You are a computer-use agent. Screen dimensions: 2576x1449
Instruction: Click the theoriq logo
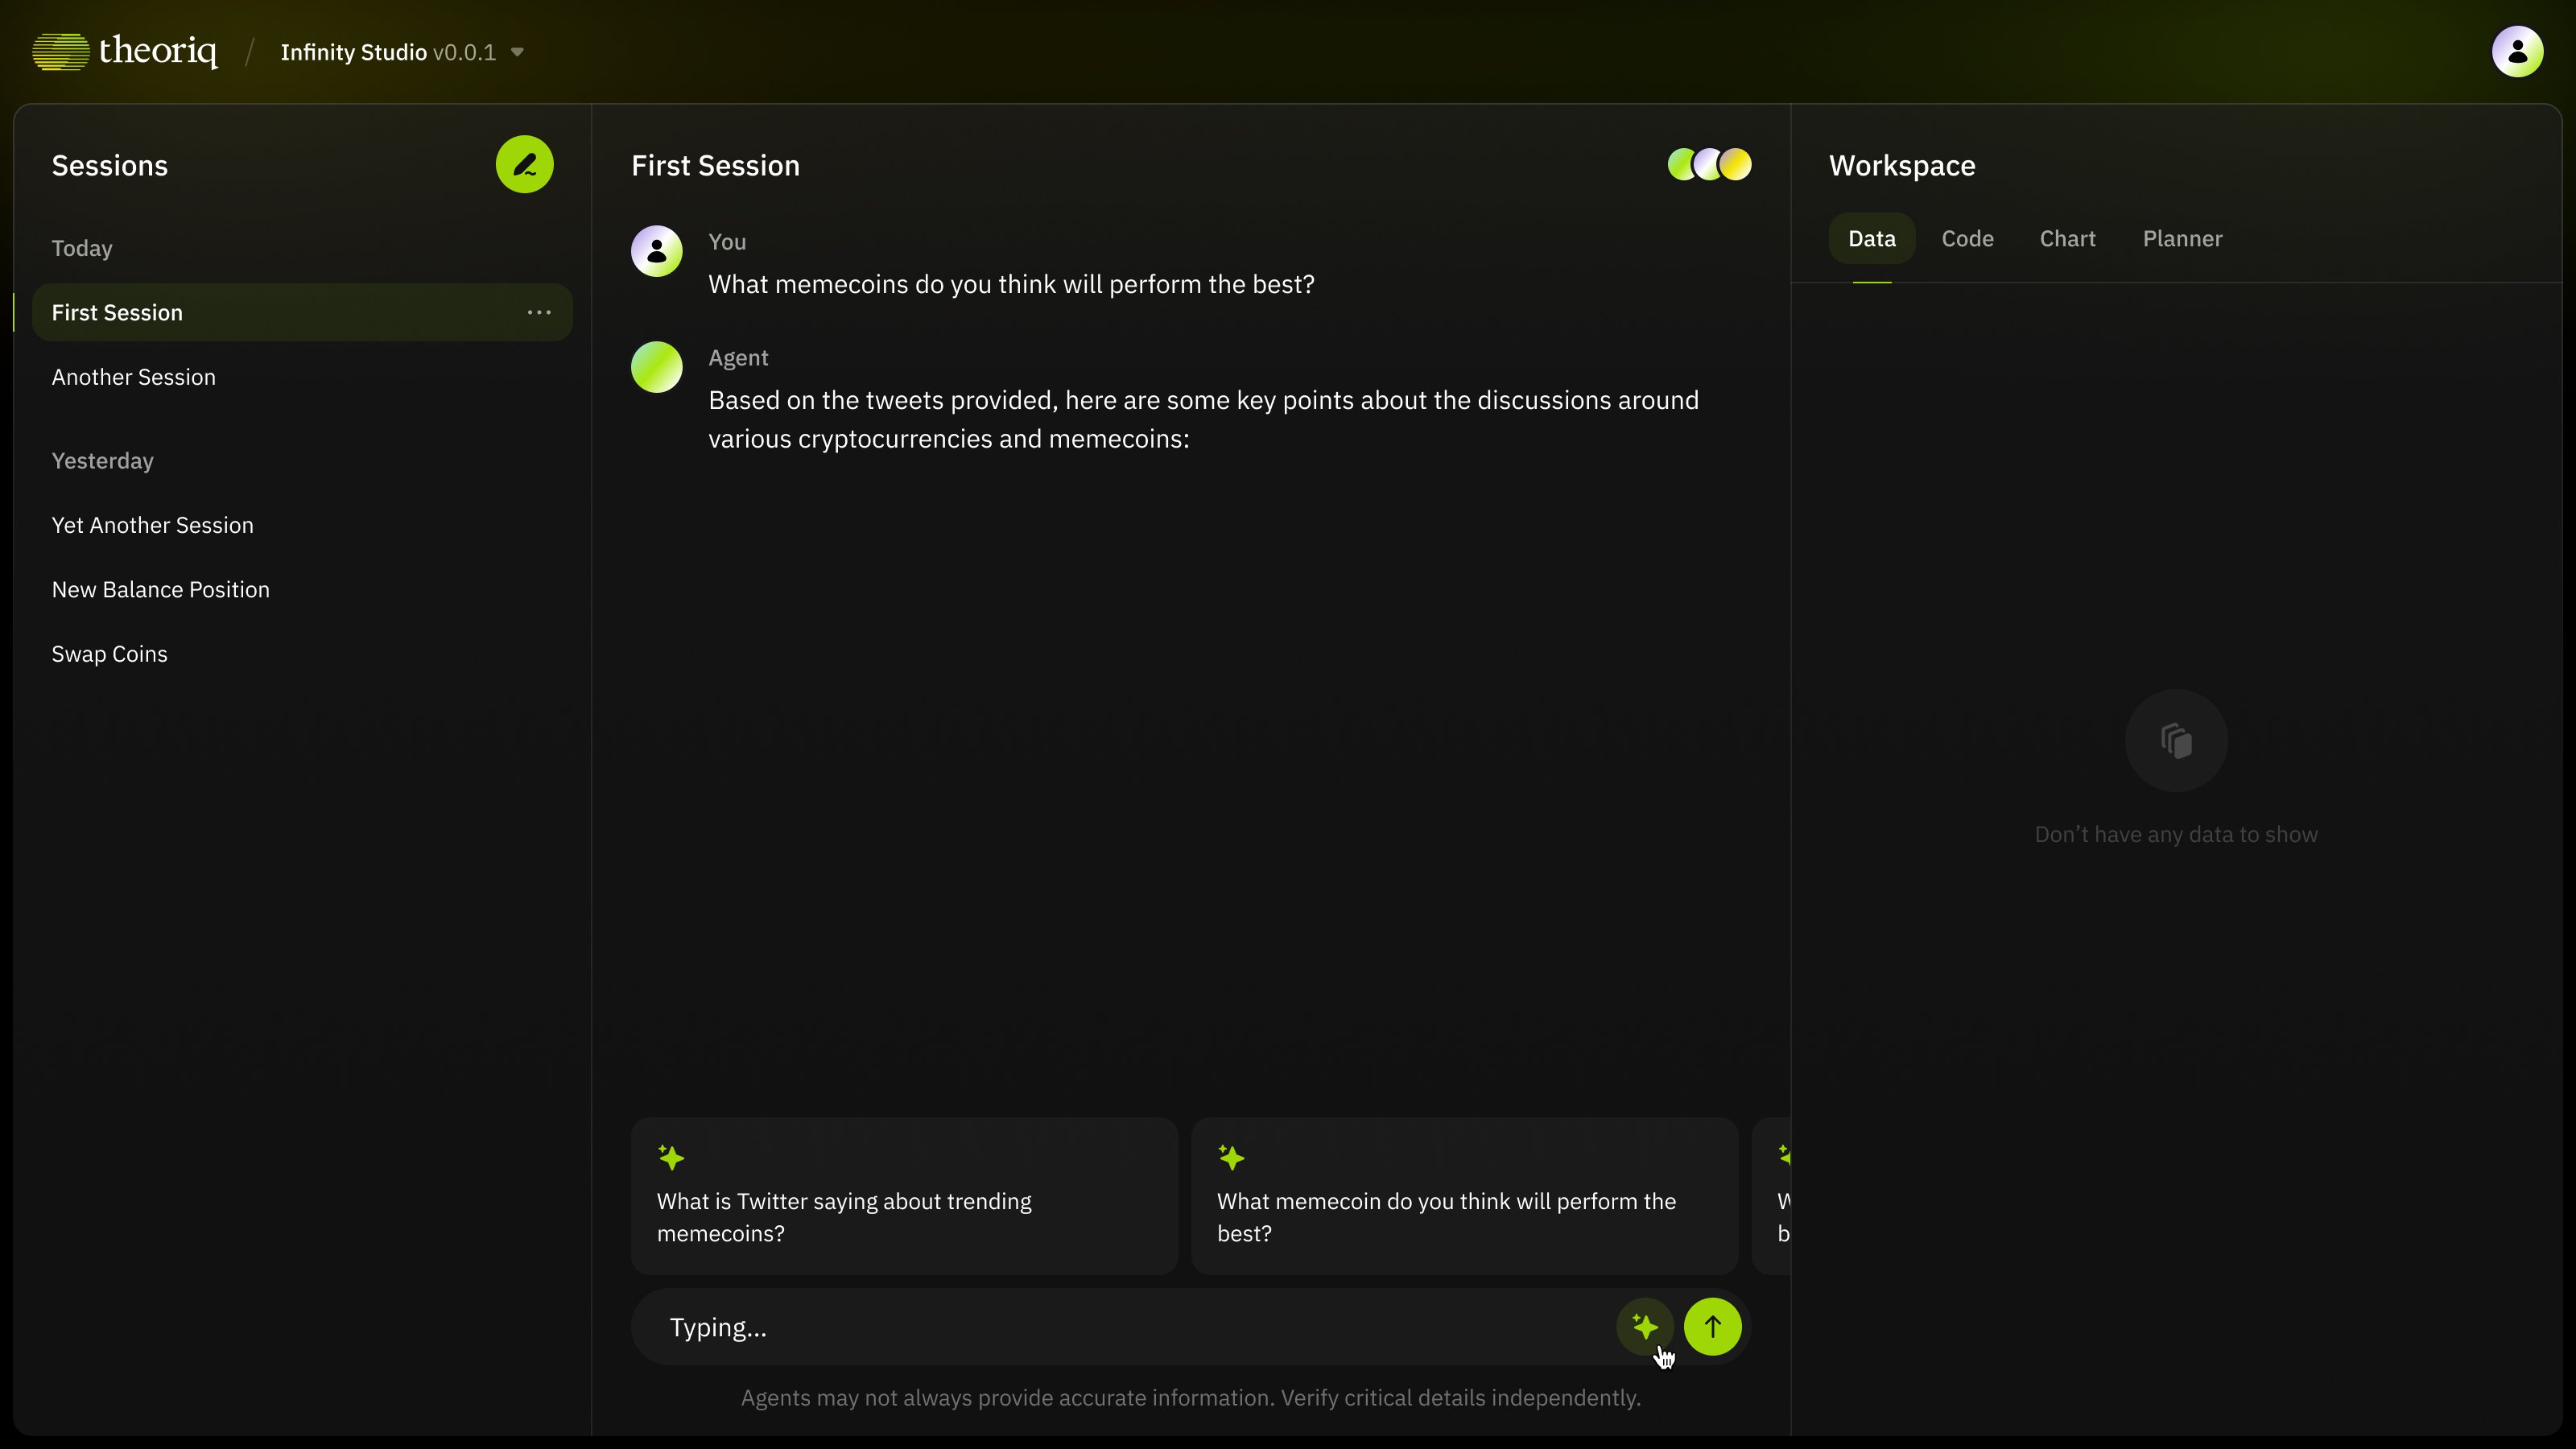pyautogui.click(x=125, y=51)
